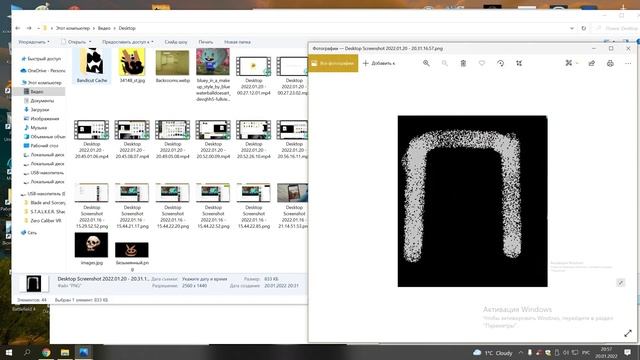640x360 pixels.
Task: Click 'Новая папка' in Explorer toolbar
Action: pyautogui.click(x=237, y=42)
